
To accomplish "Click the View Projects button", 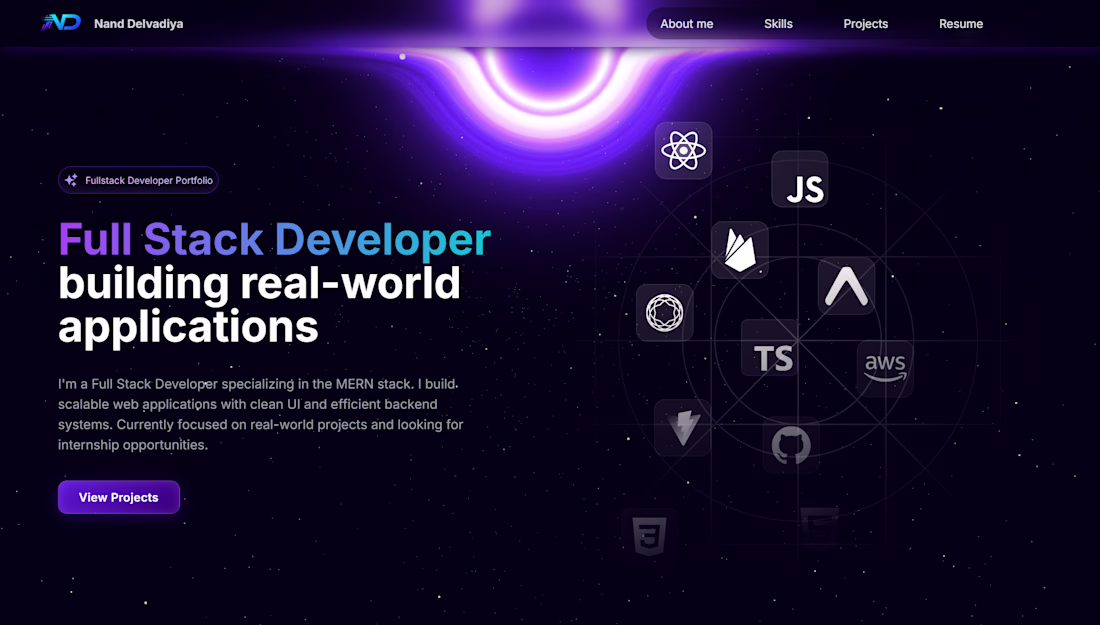I will click(119, 497).
